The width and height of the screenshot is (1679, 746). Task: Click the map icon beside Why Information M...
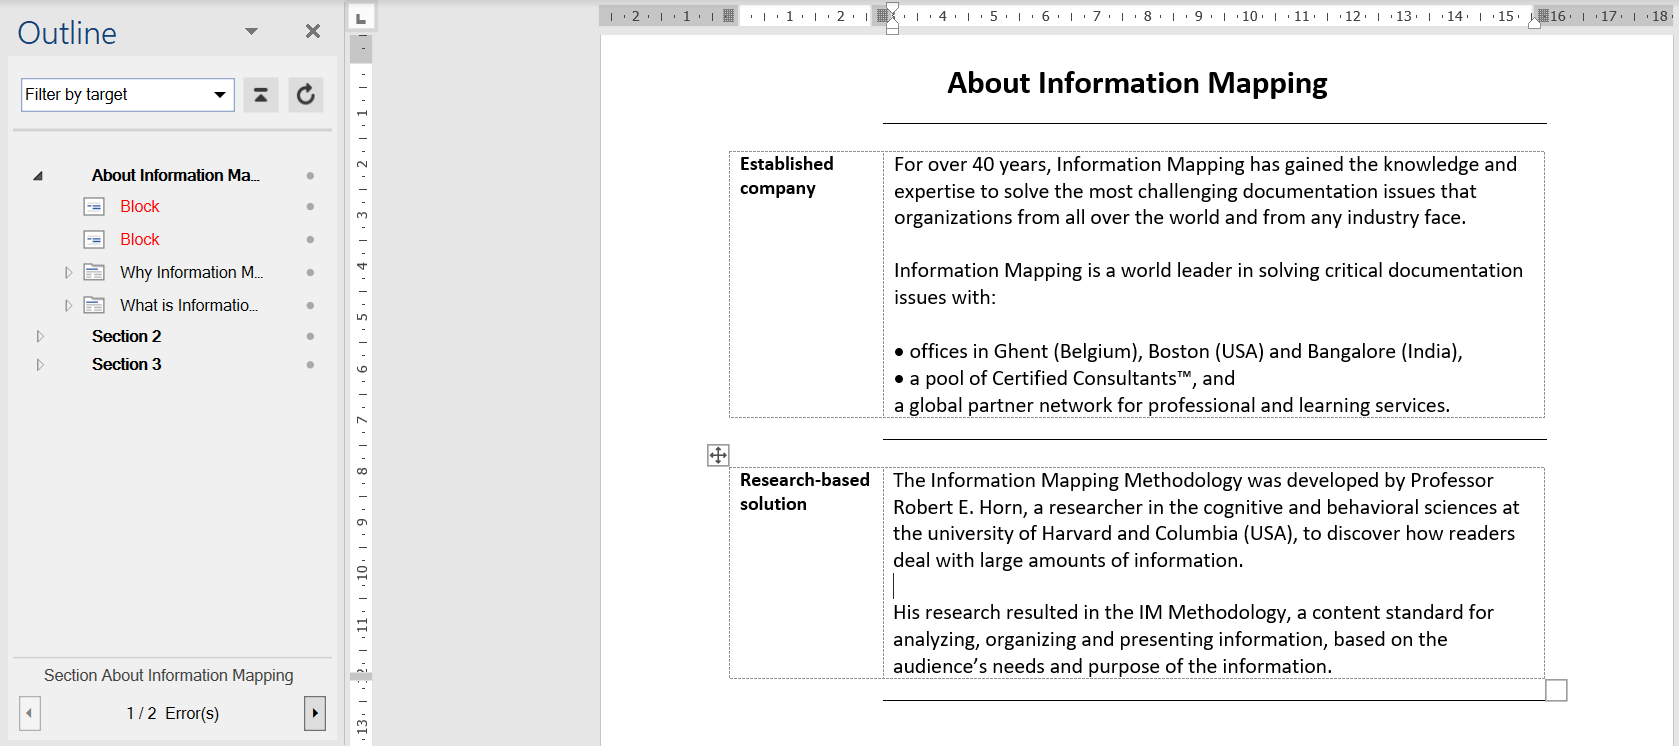[x=94, y=272]
